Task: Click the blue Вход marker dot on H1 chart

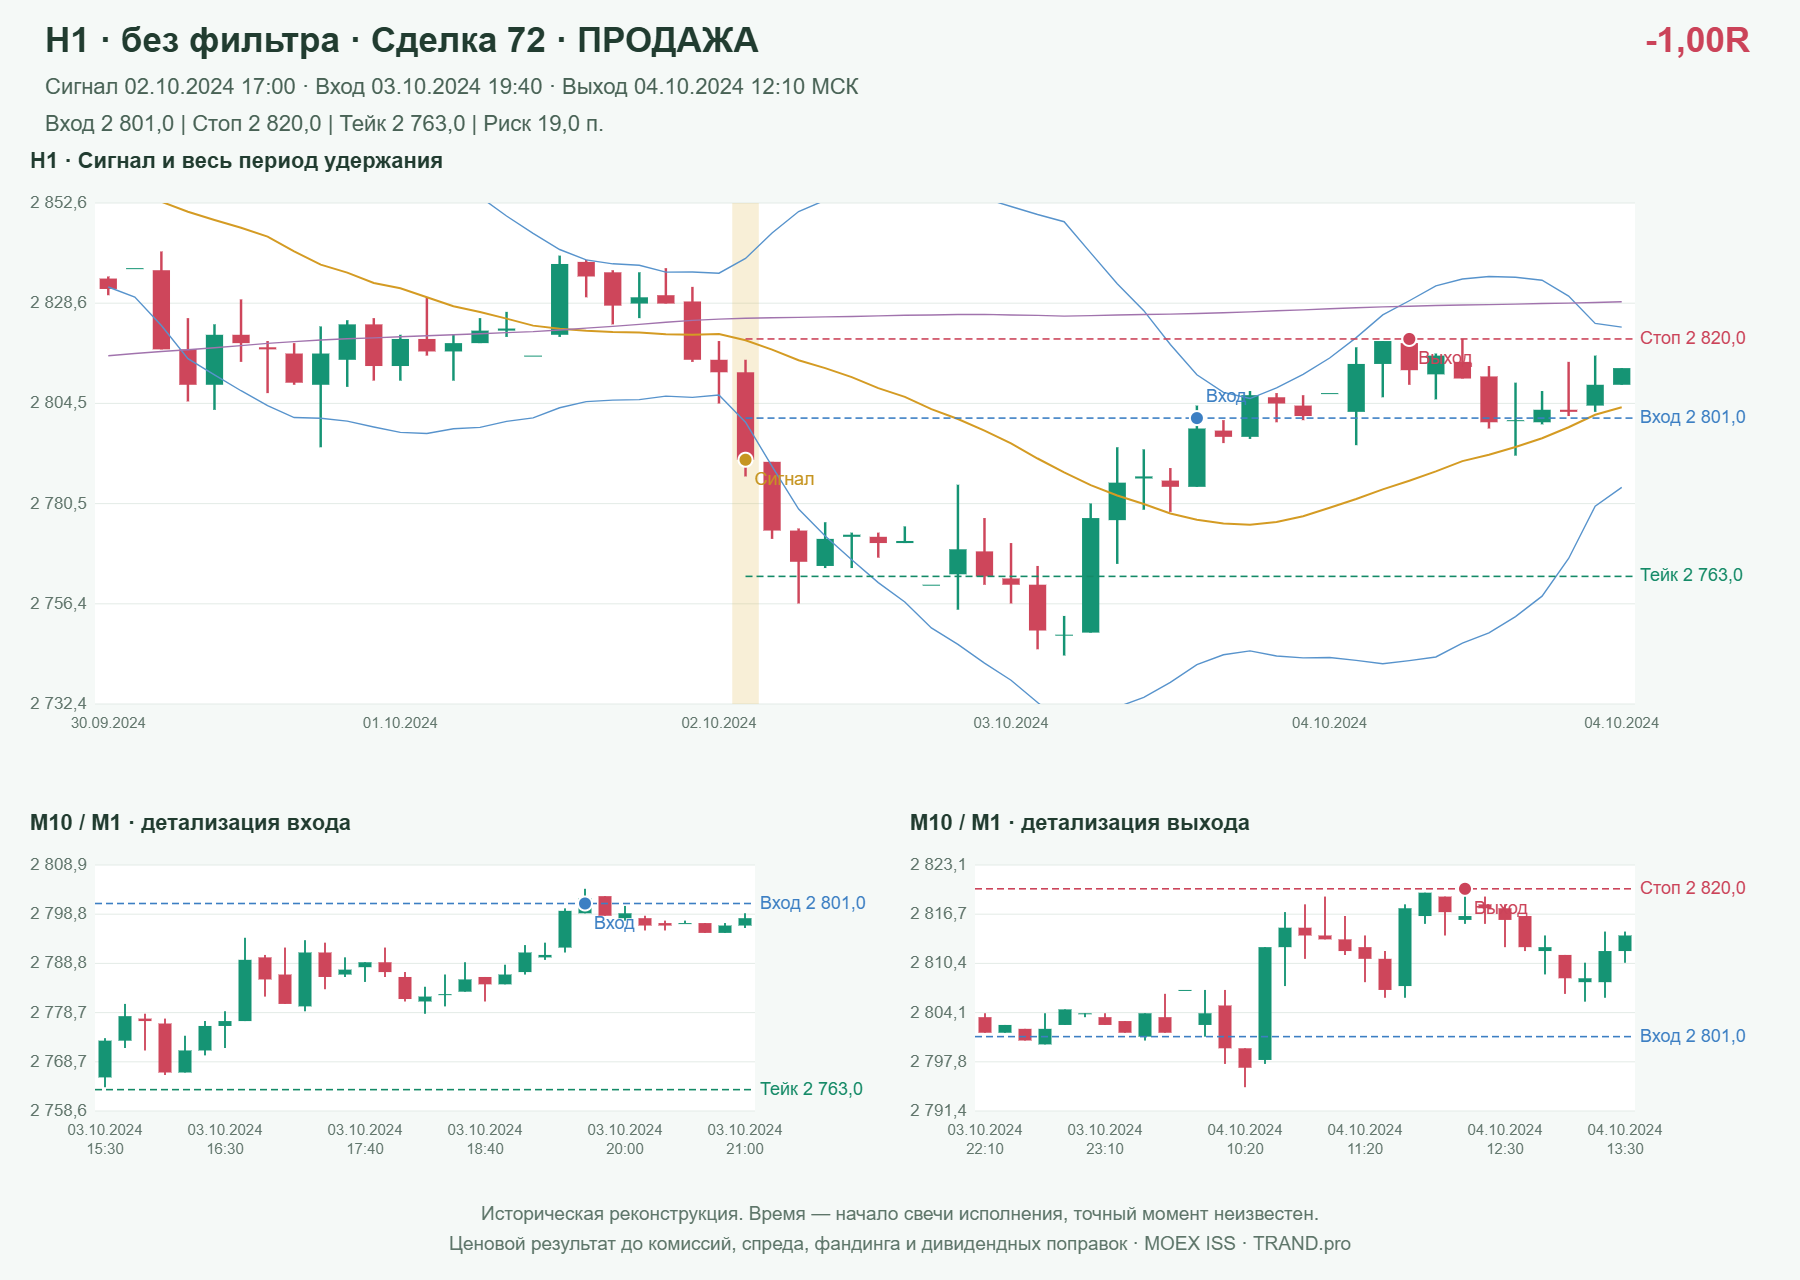Action: pos(1197,418)
